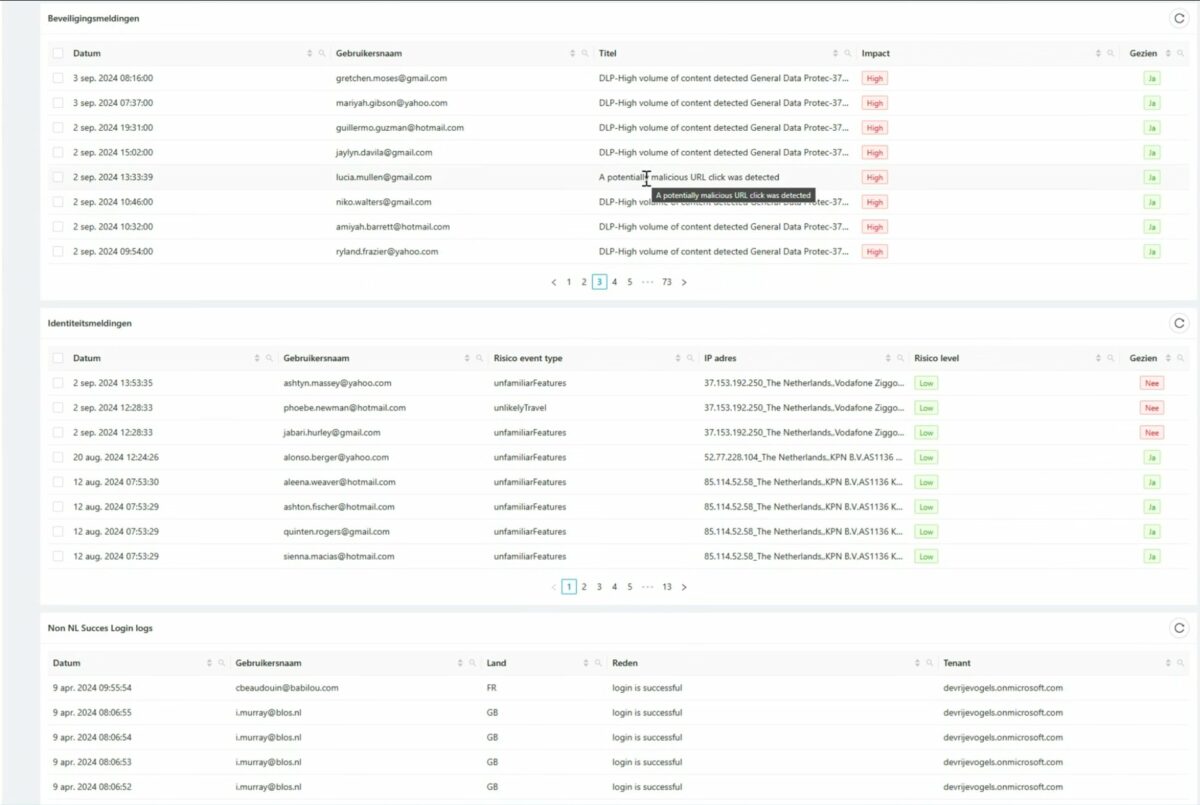Image resolution: width=1200 pixels, height=805 pixels.
Task: Tick the checkbox for mariyah.gibson@yahoo.com row
Action: pyautogui.click(x=58, y=103)
